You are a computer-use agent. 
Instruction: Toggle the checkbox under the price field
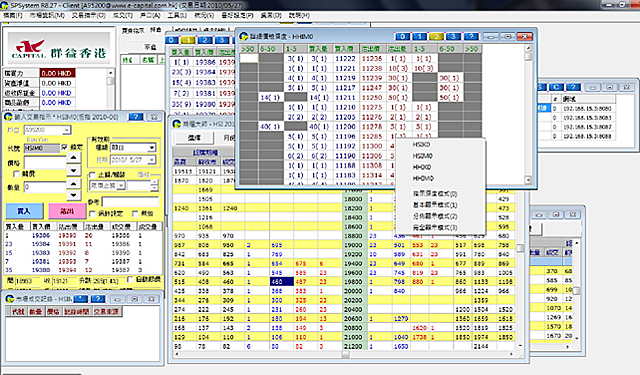point(16,174)
